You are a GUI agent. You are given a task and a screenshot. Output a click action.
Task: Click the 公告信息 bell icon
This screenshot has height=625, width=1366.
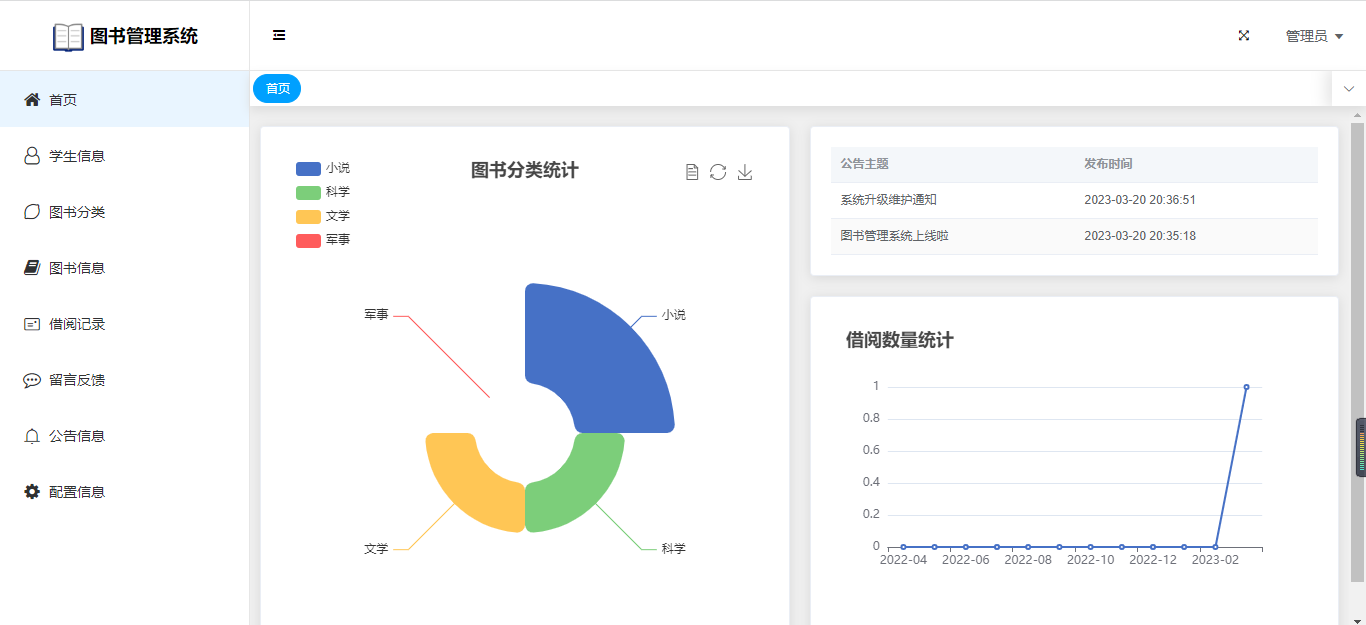[x=32, y=436]
